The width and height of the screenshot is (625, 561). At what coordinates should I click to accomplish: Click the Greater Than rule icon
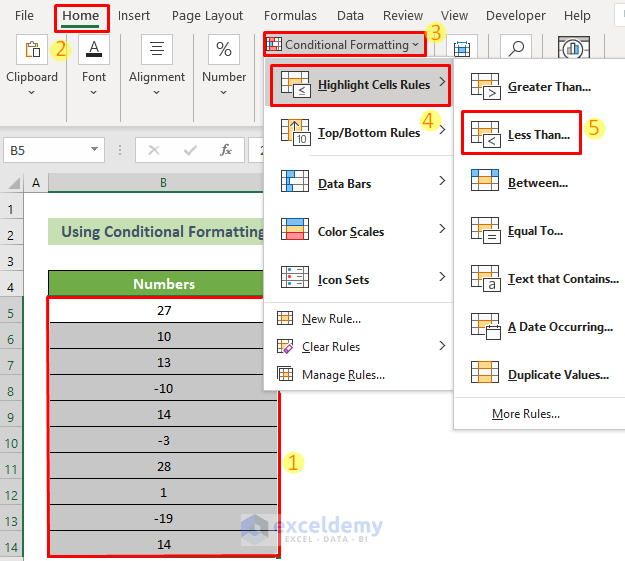(485, 86)
